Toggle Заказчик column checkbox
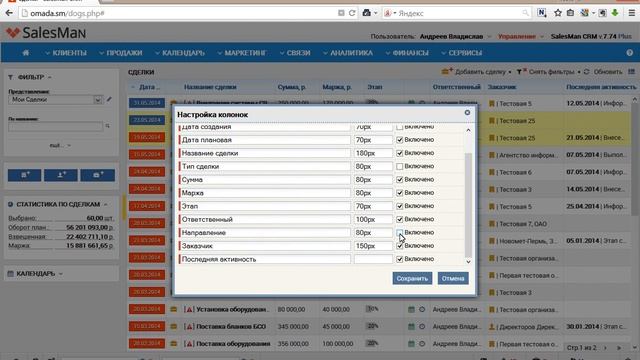Screen dimensions: 640x360 coord(400,246)
